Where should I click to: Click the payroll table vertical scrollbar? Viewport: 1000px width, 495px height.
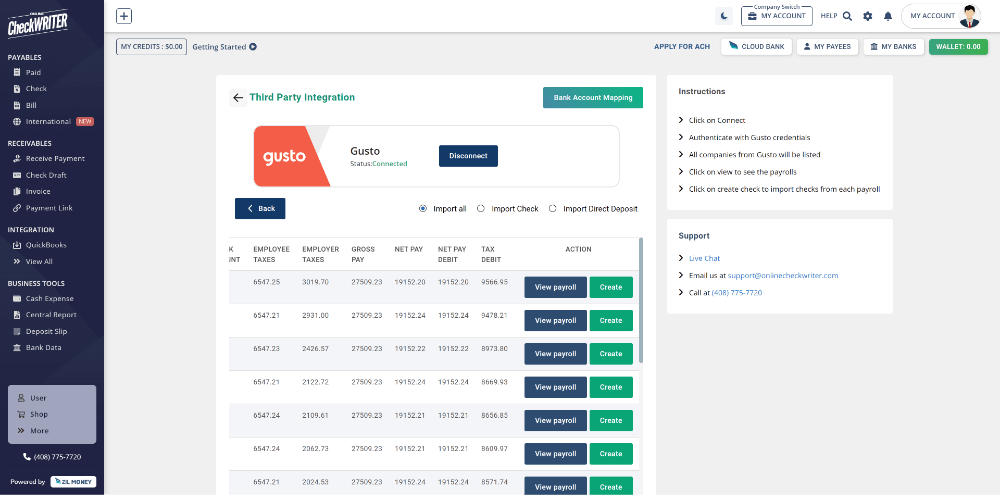[x=640, y=300]
